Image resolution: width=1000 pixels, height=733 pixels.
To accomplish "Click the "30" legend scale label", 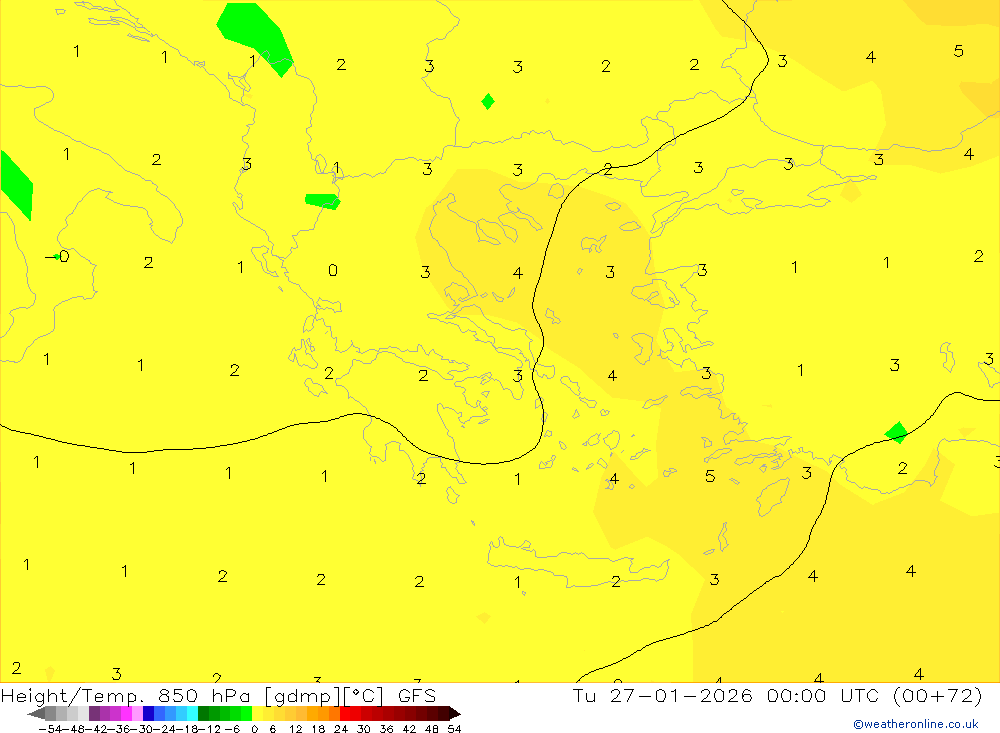I will [364, 729].
